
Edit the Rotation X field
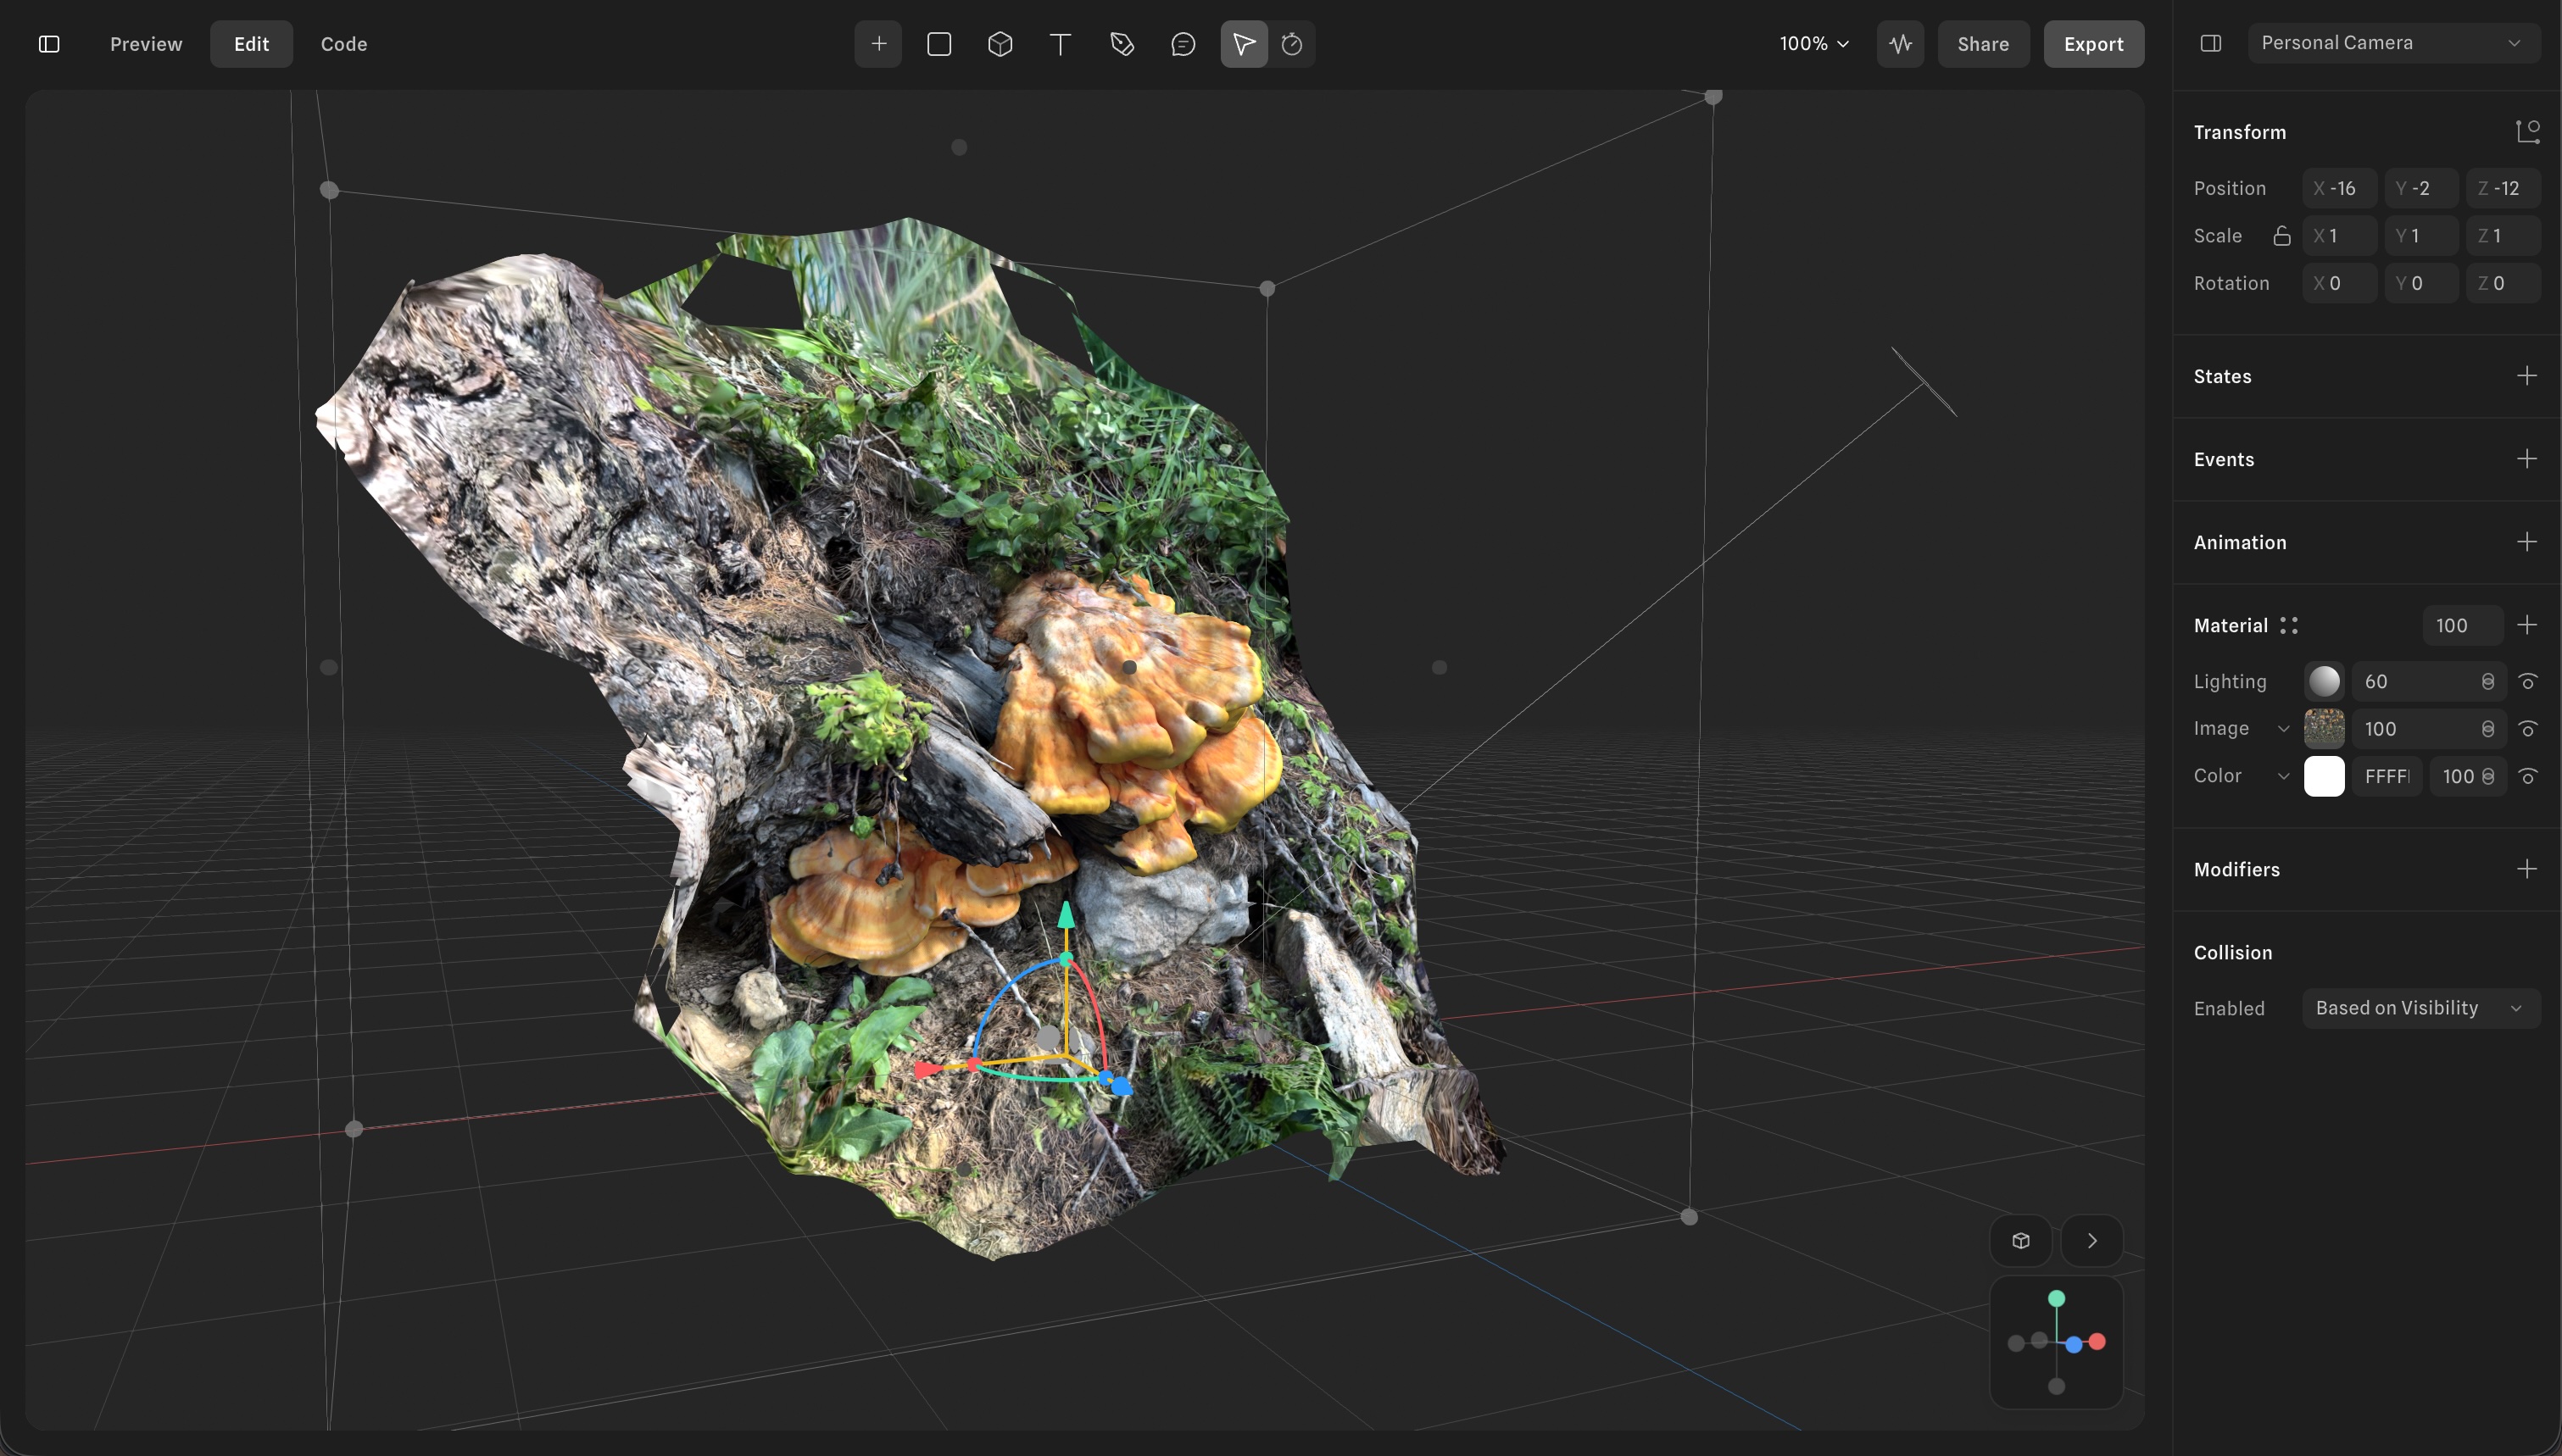2339,283
